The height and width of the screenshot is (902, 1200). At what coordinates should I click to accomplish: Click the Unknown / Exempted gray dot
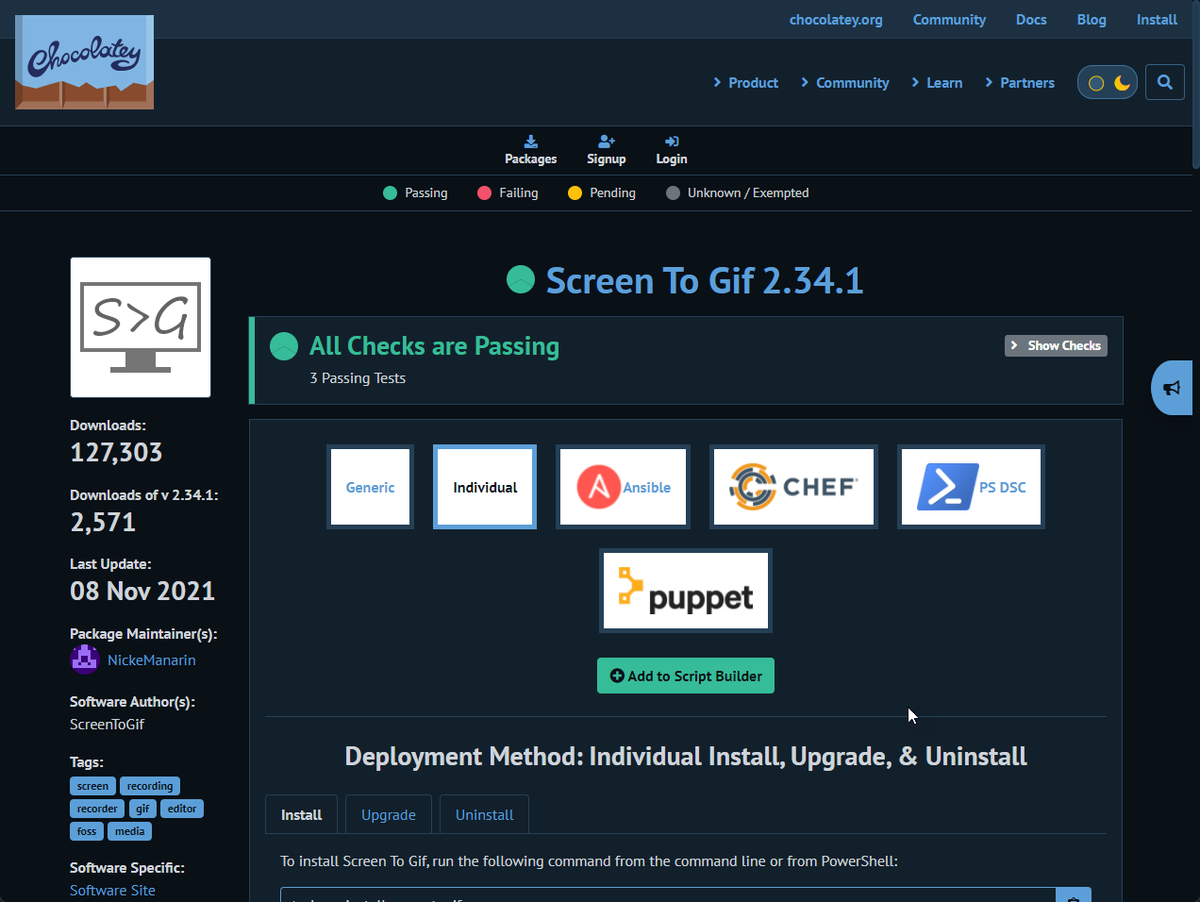(673, 193)
